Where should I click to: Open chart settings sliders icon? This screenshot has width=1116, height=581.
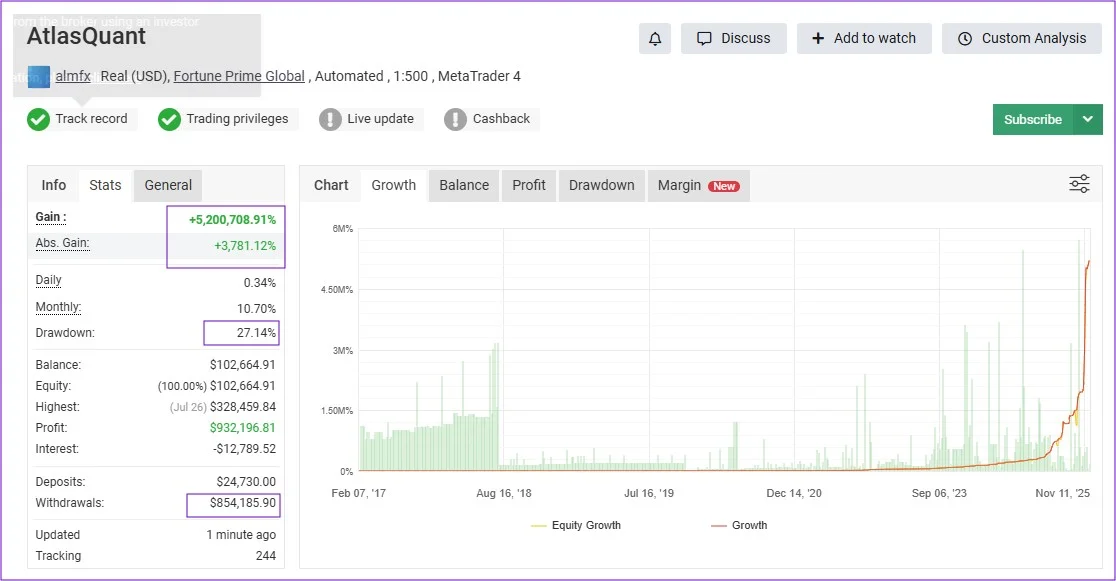click(x=1079, y=184)
